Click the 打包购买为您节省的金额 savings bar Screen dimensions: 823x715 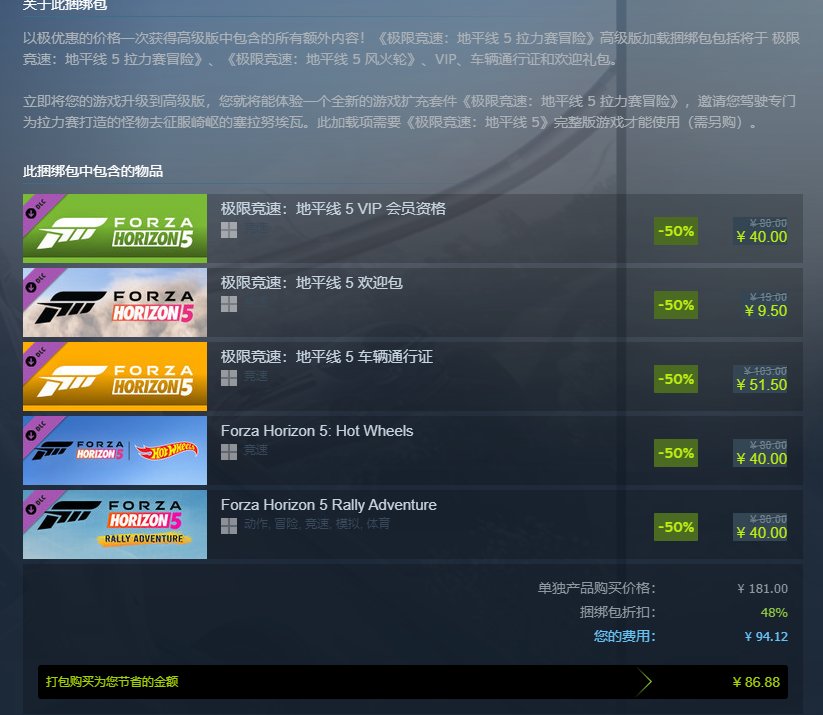tap(413, 682)
